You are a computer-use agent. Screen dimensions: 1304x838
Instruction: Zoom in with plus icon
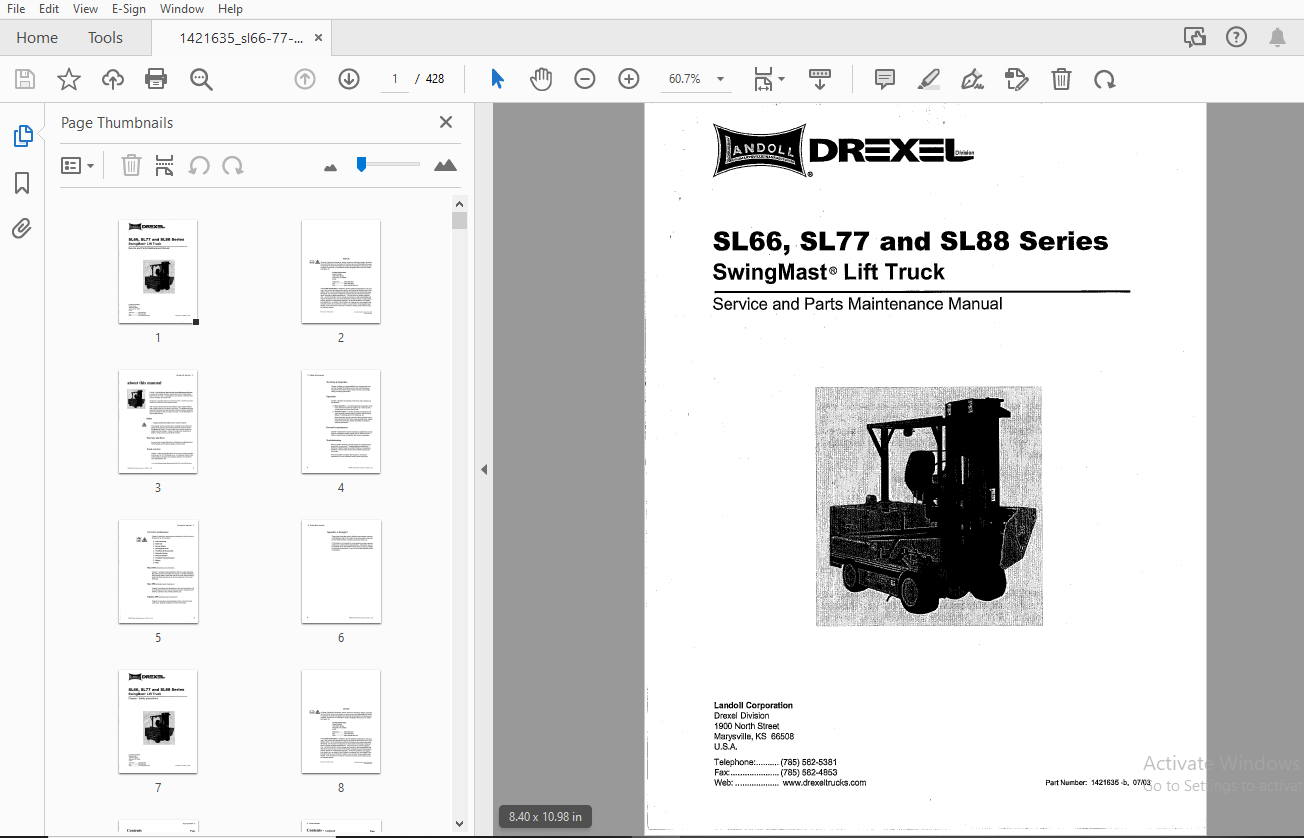(x=629, y=79)
